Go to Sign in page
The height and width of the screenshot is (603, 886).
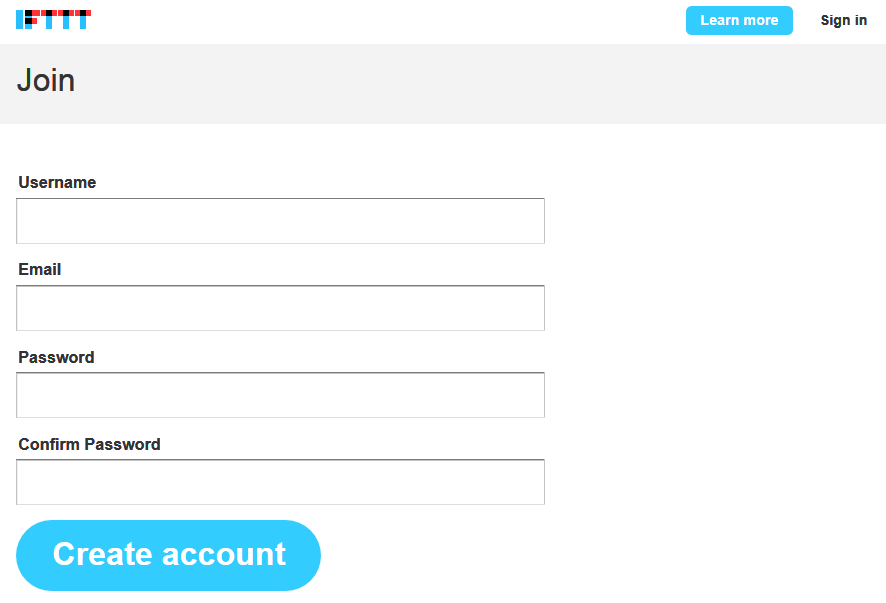(x=843, y=20)
